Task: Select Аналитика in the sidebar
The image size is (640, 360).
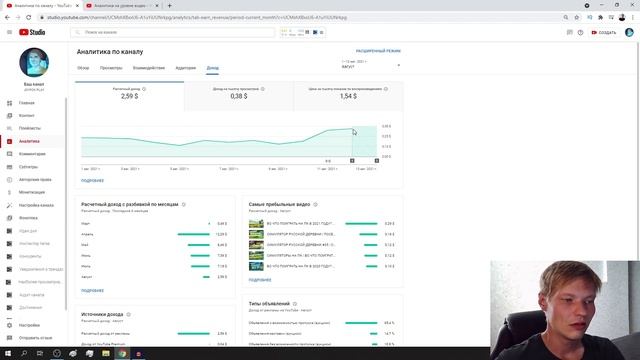Action: pyautogui.click(x=29, y=141)
